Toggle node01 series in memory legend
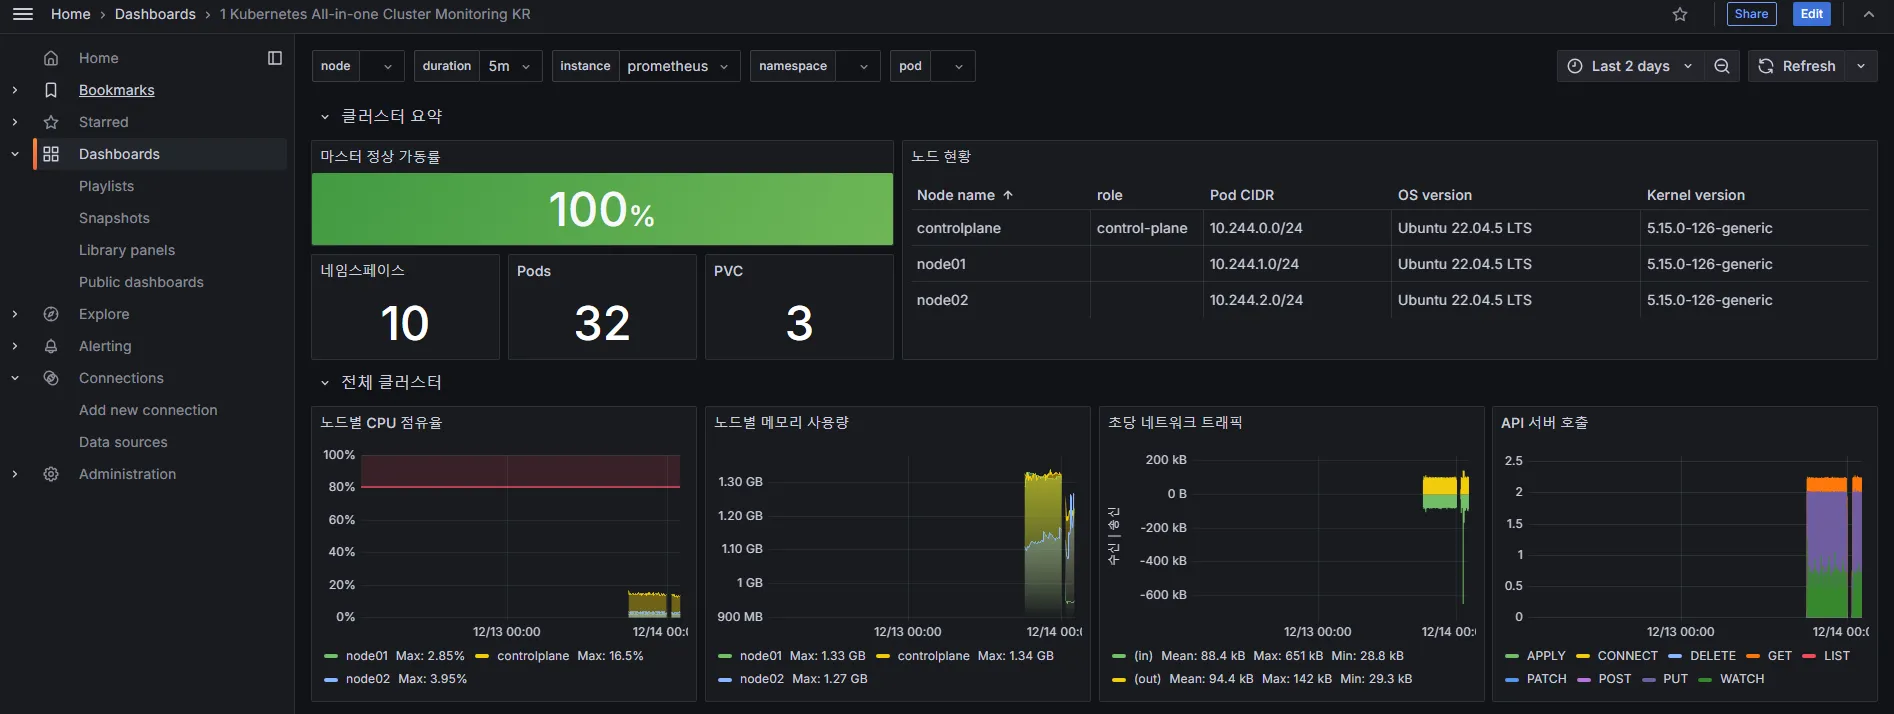 760,656
